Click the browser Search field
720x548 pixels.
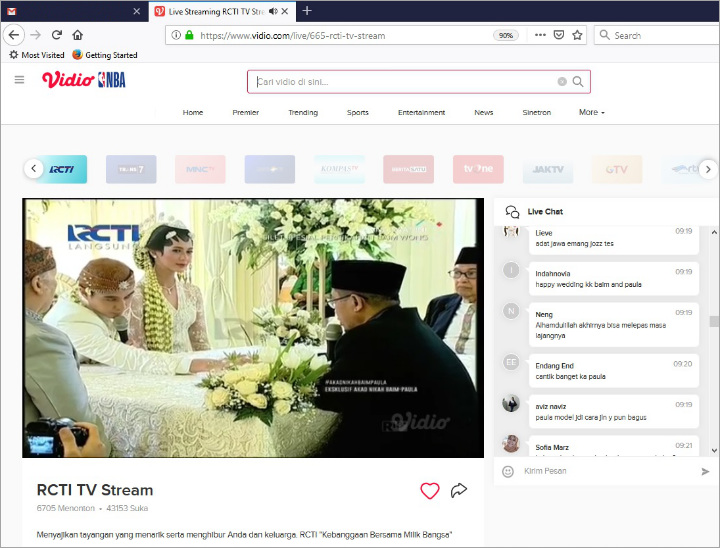point(657,35)
